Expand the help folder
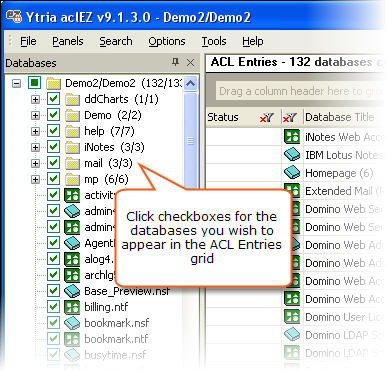 coord(35,131)
